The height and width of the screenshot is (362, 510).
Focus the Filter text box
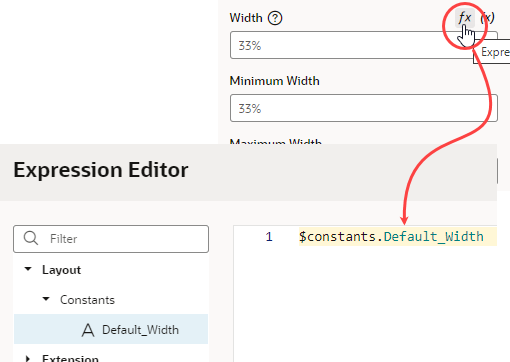[x=111, y=239]
